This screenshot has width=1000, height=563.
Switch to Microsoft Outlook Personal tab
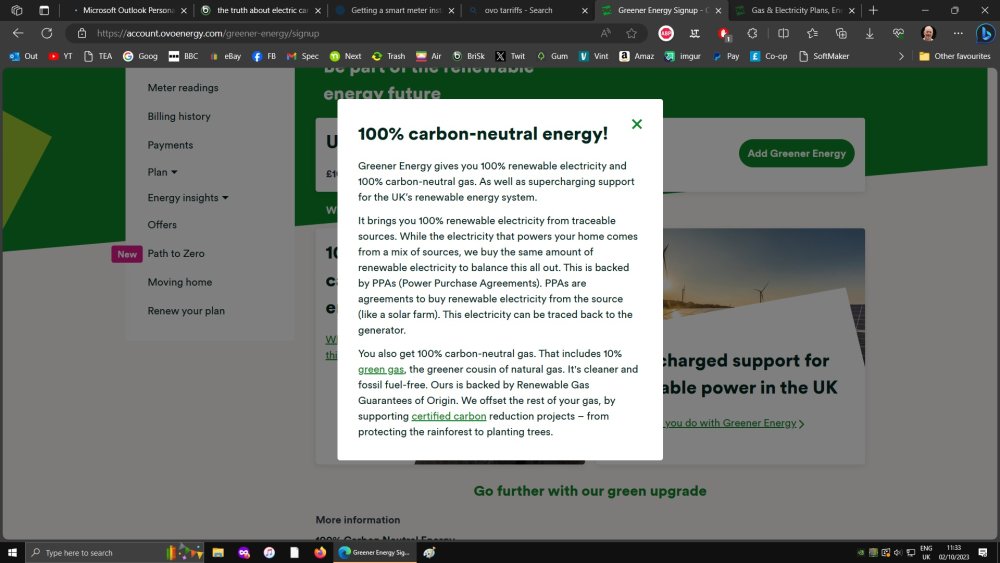128,10
